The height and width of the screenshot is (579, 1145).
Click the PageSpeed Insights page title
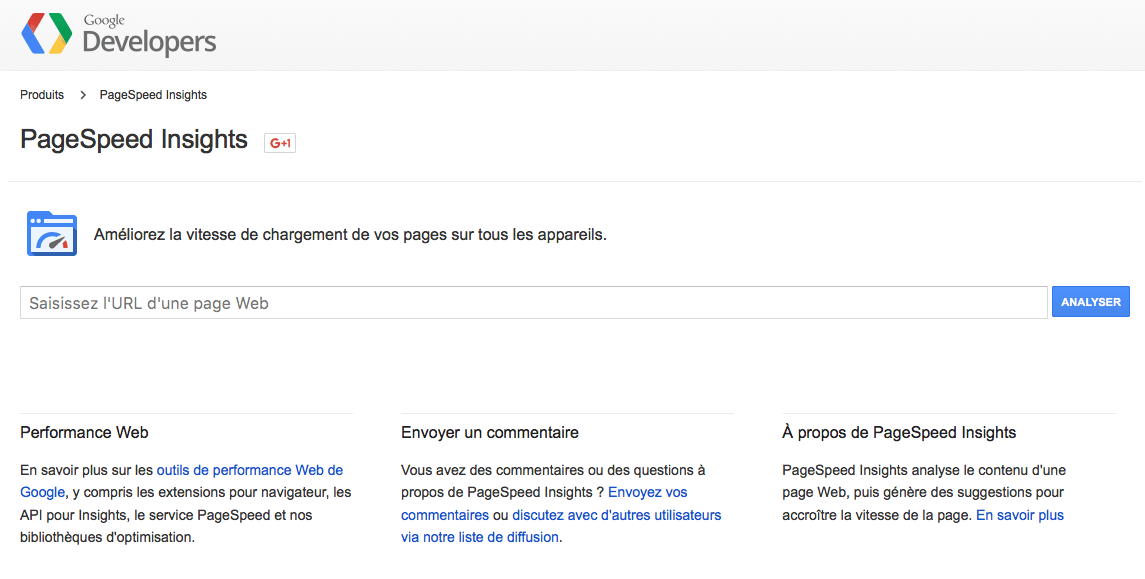click(x=134, y=139)
